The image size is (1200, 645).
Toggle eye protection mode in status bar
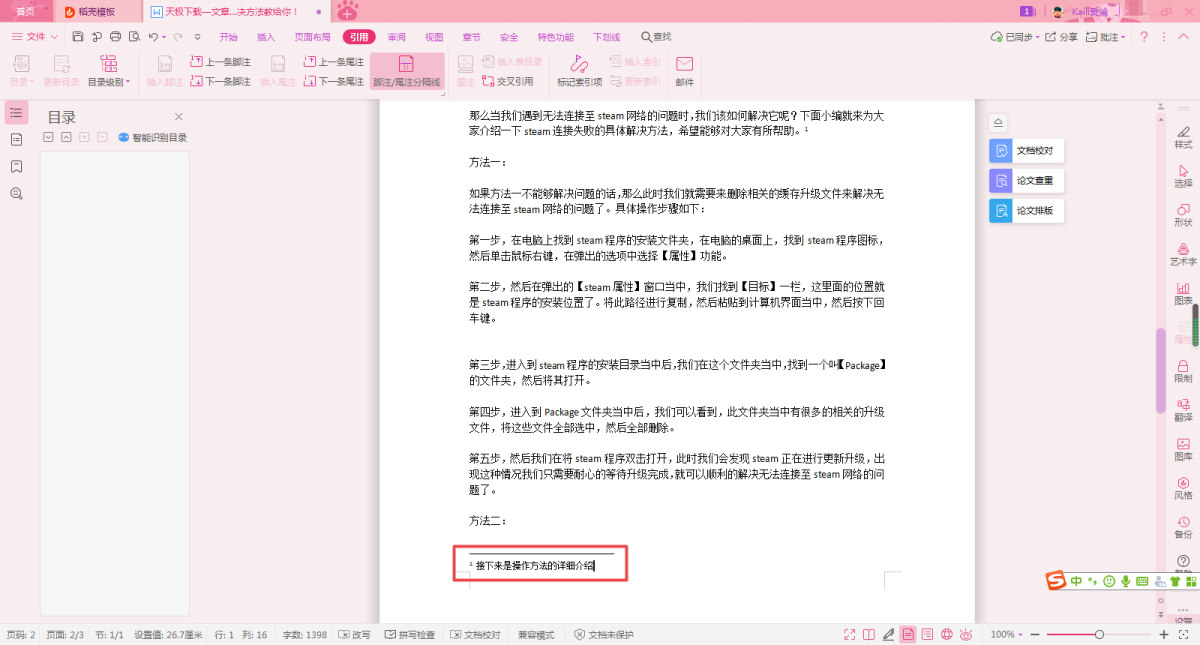[x=966, y=635]
